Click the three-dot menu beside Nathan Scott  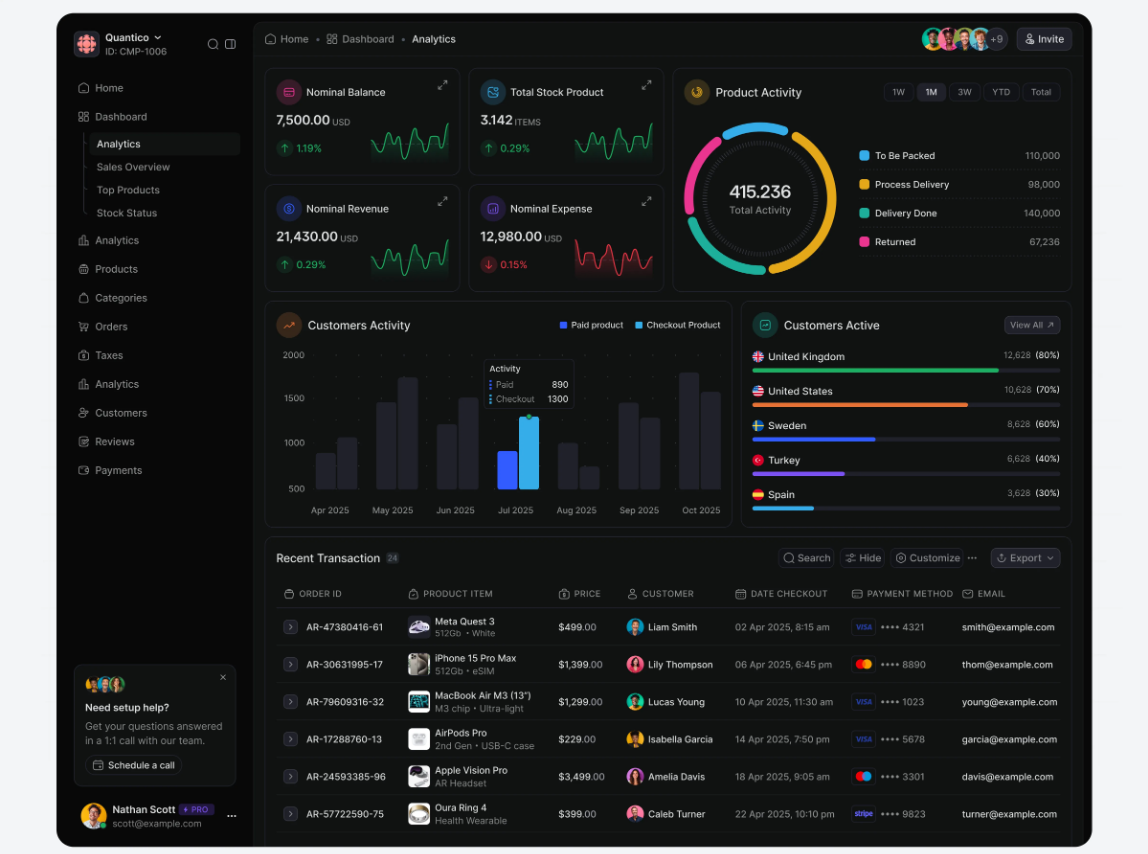[x=231, y=816]
